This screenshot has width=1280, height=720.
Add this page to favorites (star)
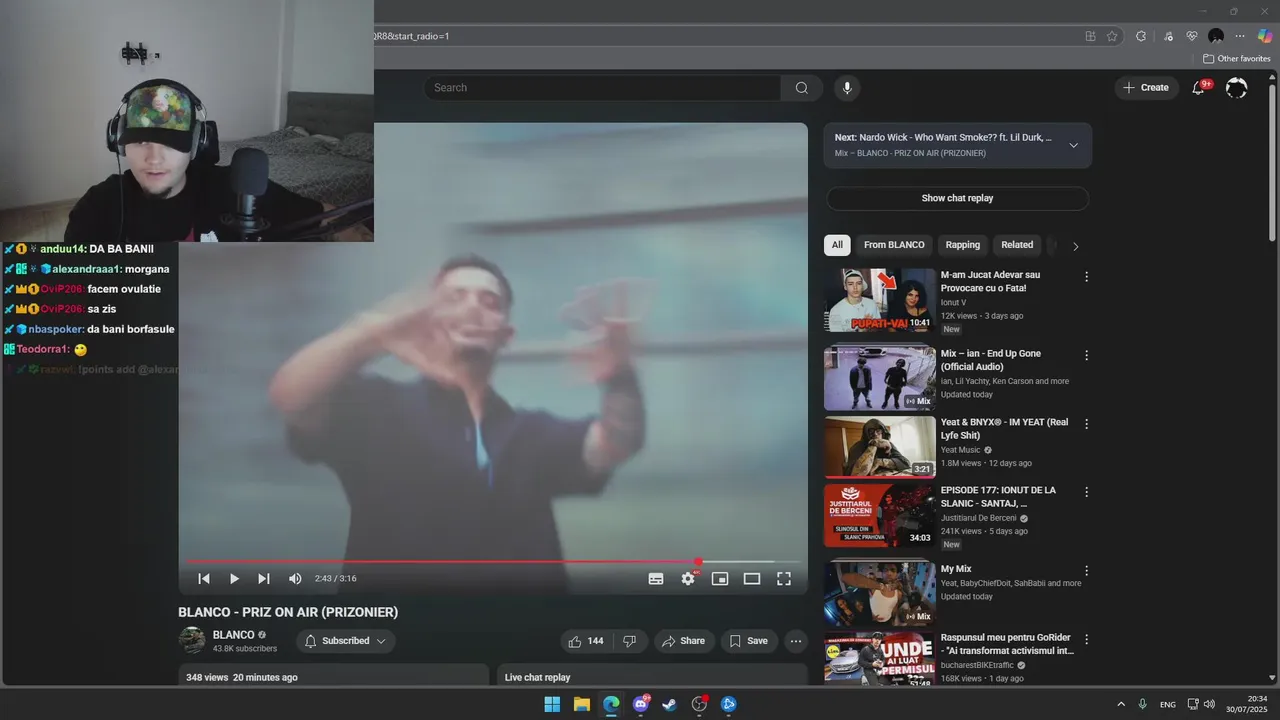click(x=1112, y=36)
